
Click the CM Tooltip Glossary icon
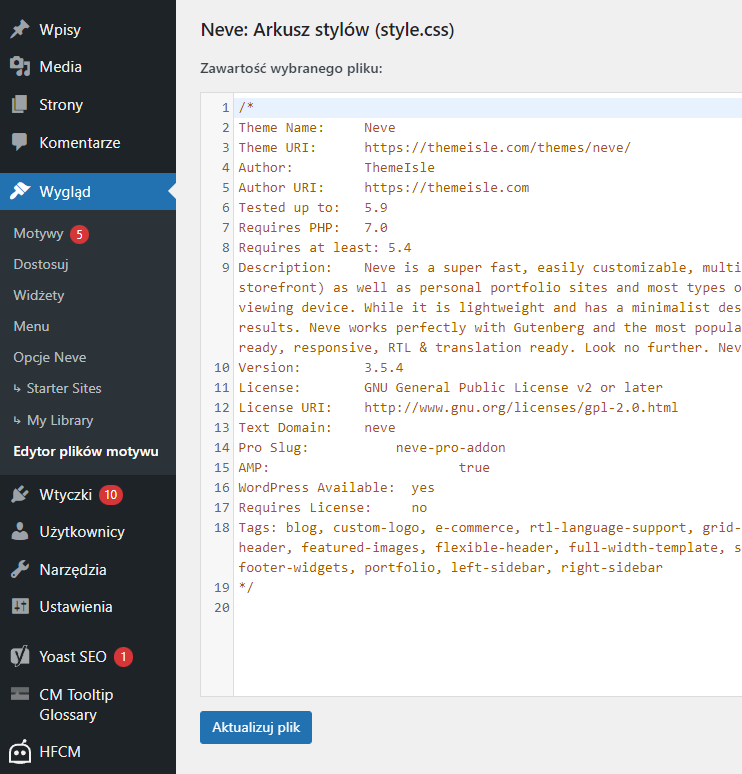point(20,694)
